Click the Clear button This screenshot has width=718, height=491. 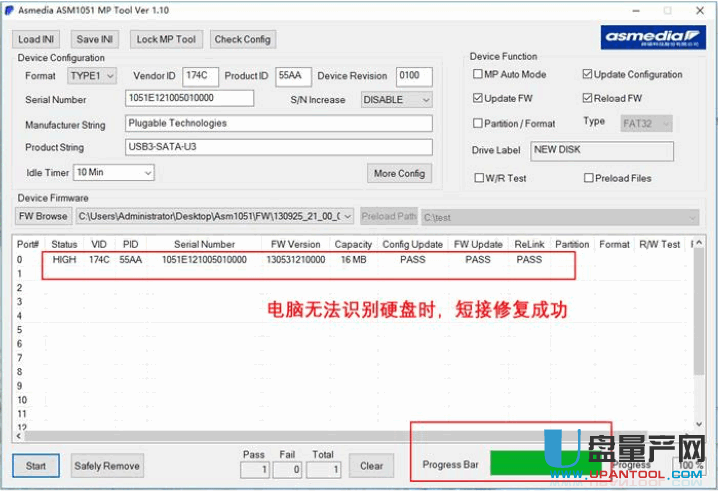(x=372, y=465)
